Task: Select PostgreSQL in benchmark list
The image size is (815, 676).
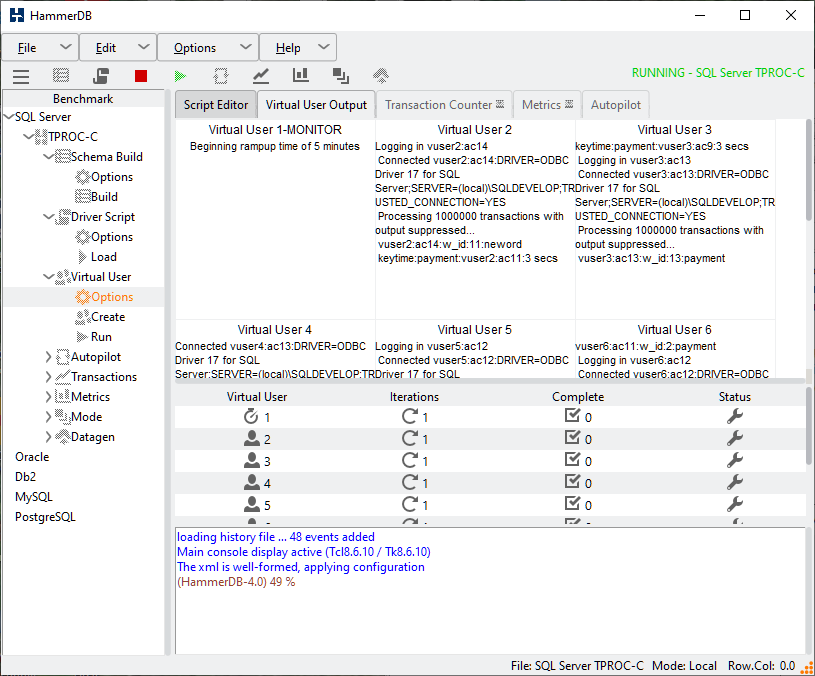Action: (45, 517)
